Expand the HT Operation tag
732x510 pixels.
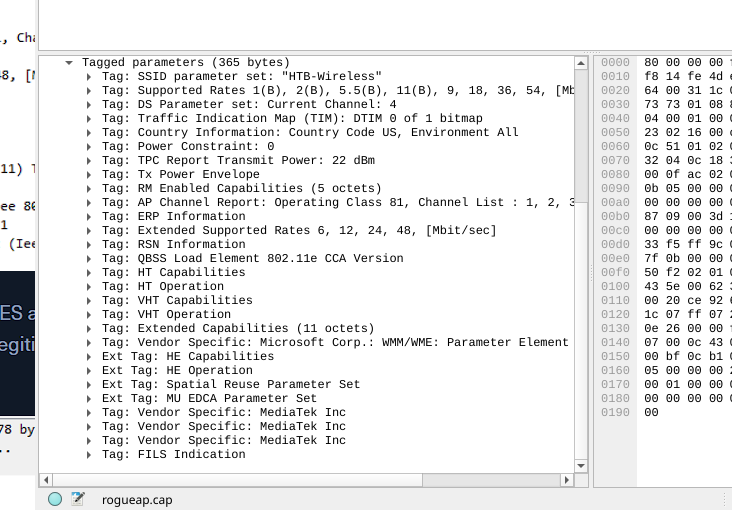pyautogui.click(x=89, y=287)
